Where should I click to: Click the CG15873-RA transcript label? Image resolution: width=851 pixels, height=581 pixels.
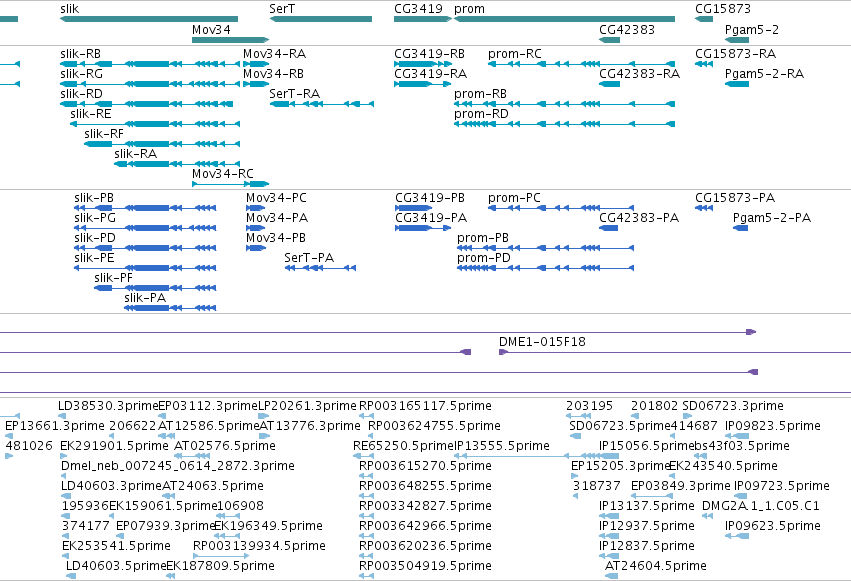[736, 54]
